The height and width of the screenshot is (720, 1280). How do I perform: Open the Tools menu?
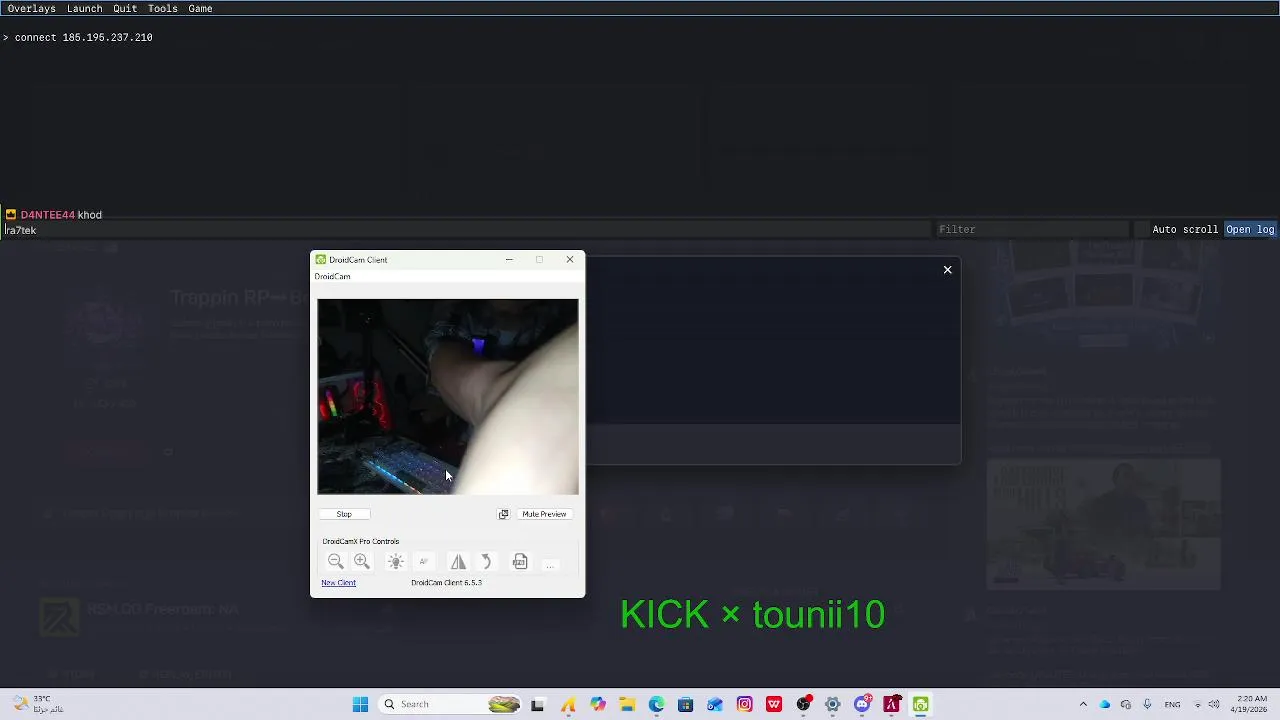tap(163, 8)
